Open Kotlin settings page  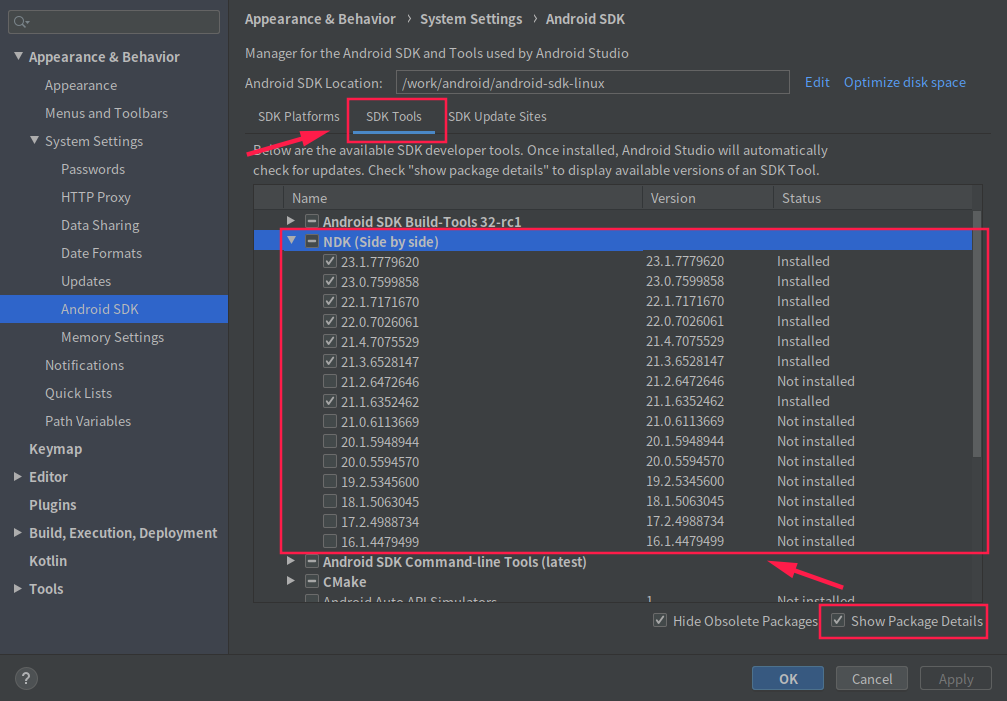(48, 560)
